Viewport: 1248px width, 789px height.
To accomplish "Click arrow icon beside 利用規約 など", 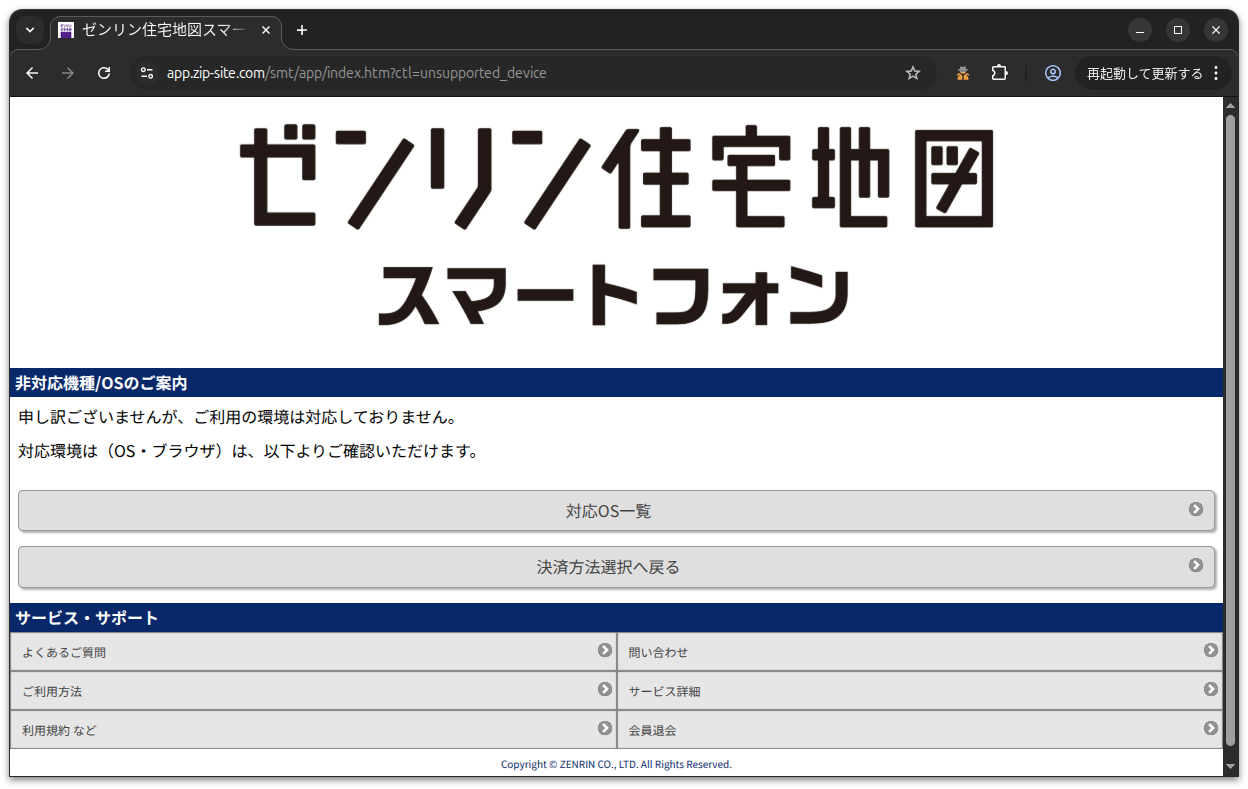I will click(x=605, y=728).
